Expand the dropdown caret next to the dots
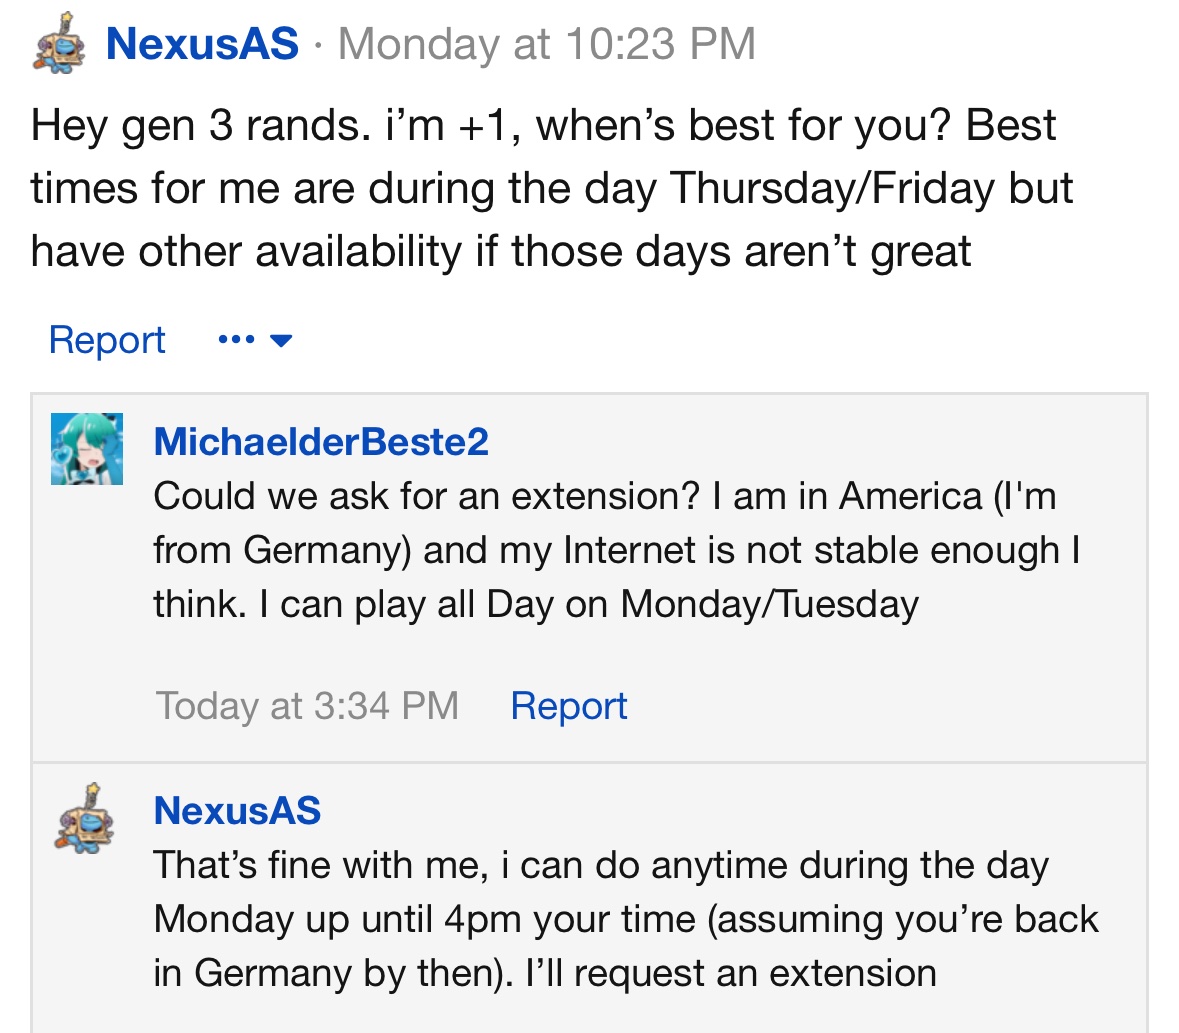Screen dimensions: 1179x1033 click(280, 341)
